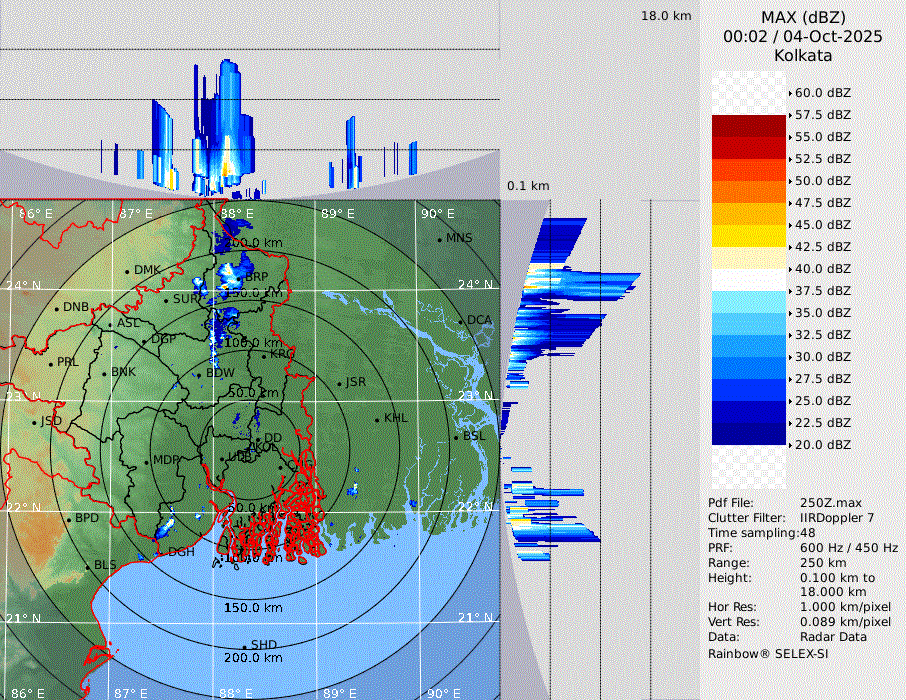Click the DCA station marker dot
Viewport: 906px width, 700px height.
point(462,320)
